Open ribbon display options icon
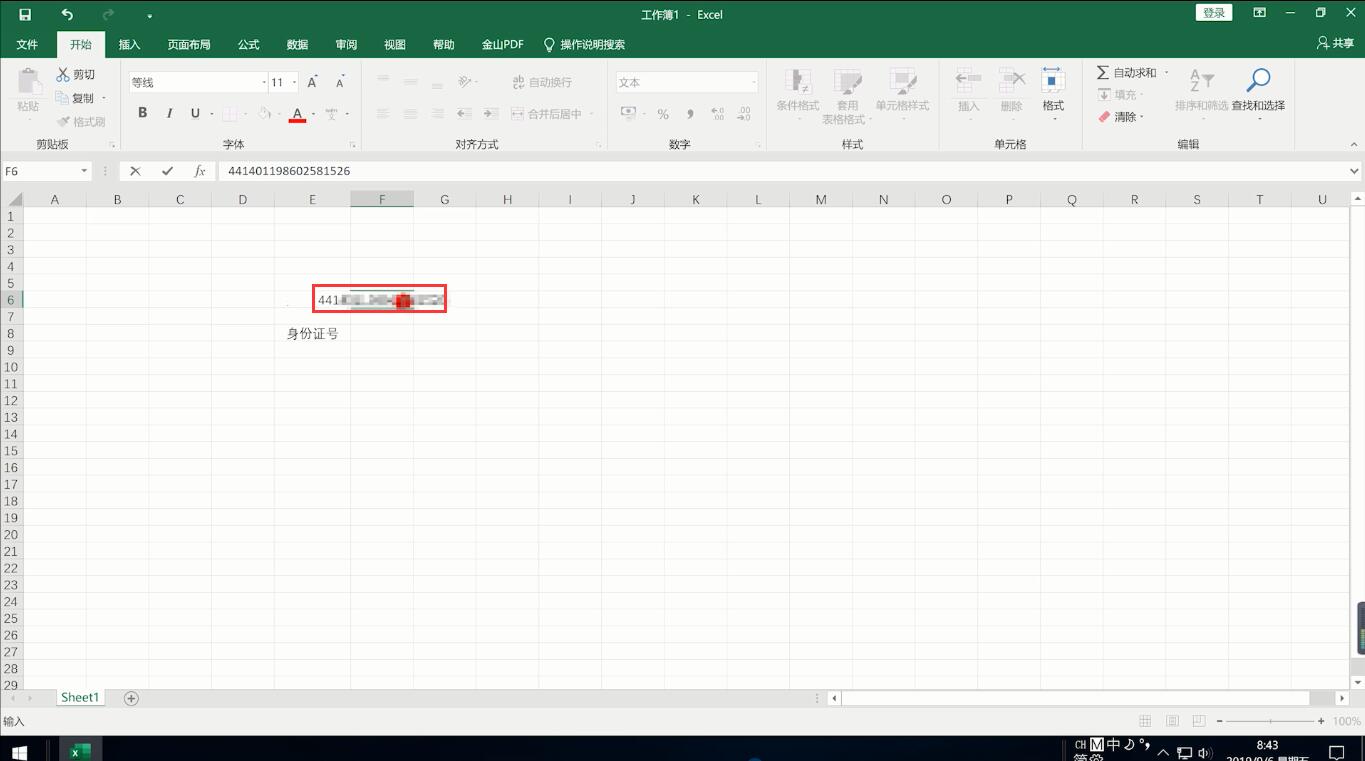1365x761 pixels. click(1260, 13)
